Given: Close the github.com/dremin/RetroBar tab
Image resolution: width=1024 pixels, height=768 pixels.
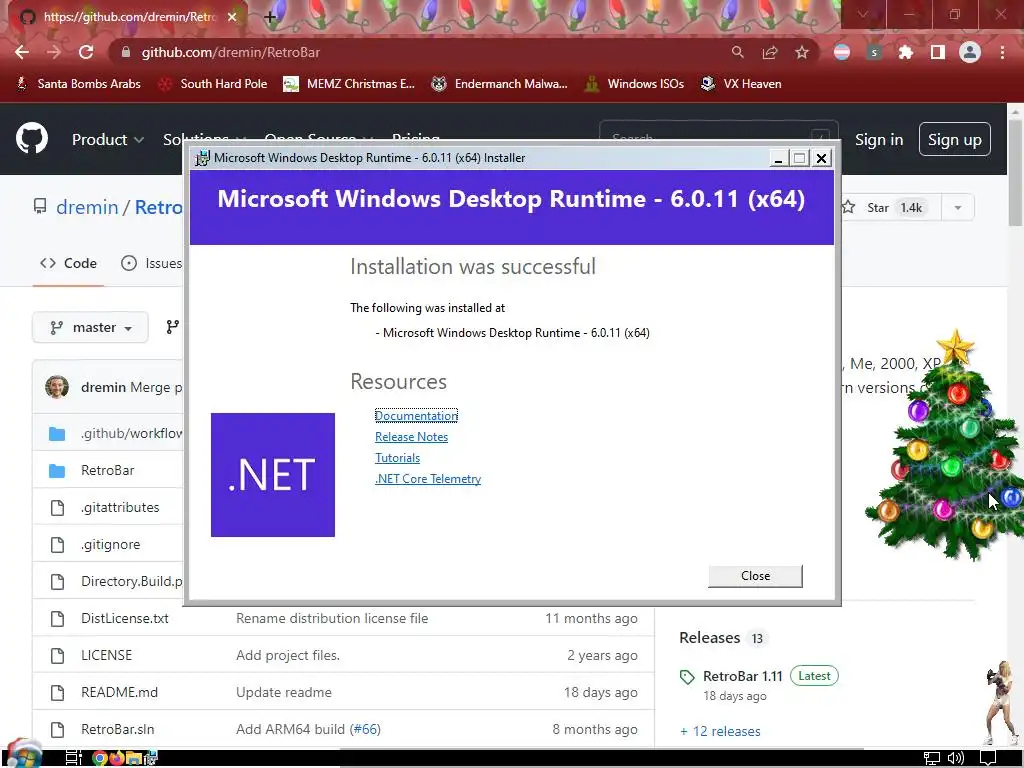Looking at the screenshot, I should point(232,17).
